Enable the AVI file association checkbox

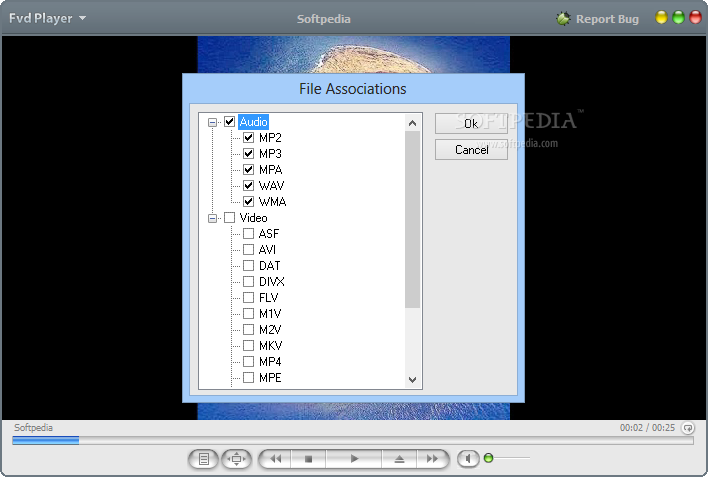pyautogui.click(x=248, y=249)
